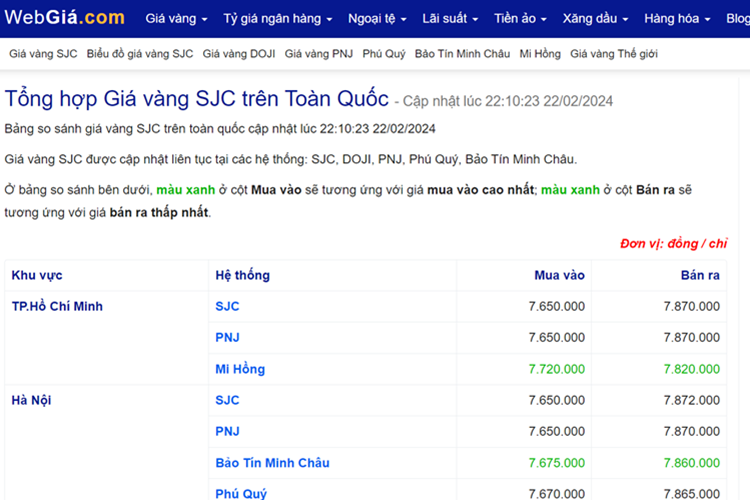Open the WebGiá.com home logo

tap(65, 17)
